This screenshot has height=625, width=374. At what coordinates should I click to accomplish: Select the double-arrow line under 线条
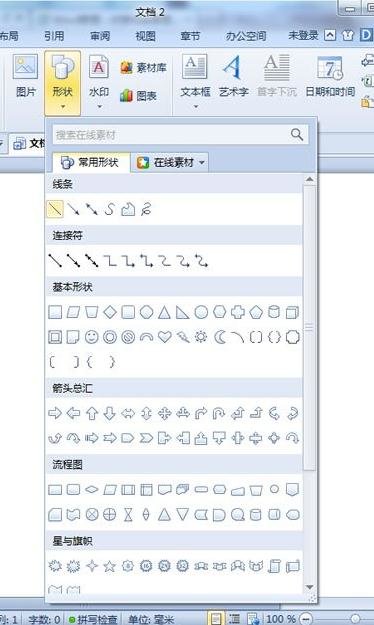pos(91,209)
